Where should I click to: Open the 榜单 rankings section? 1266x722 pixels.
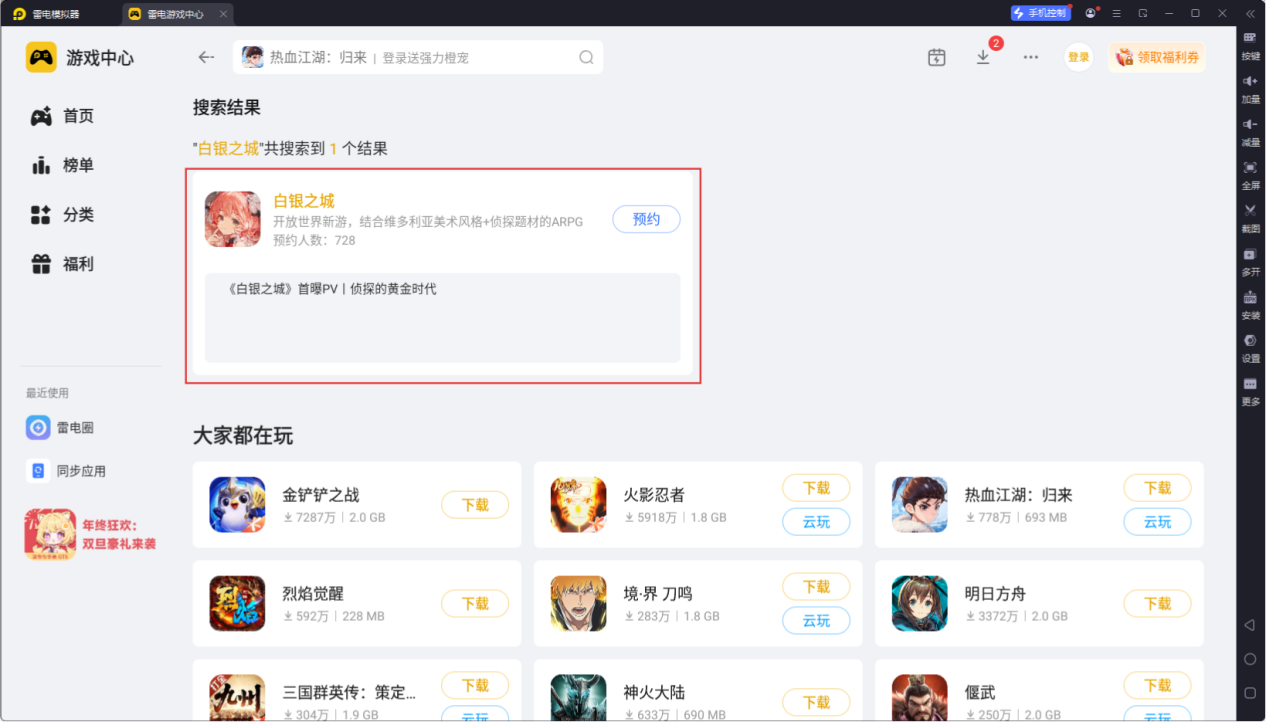62,165
